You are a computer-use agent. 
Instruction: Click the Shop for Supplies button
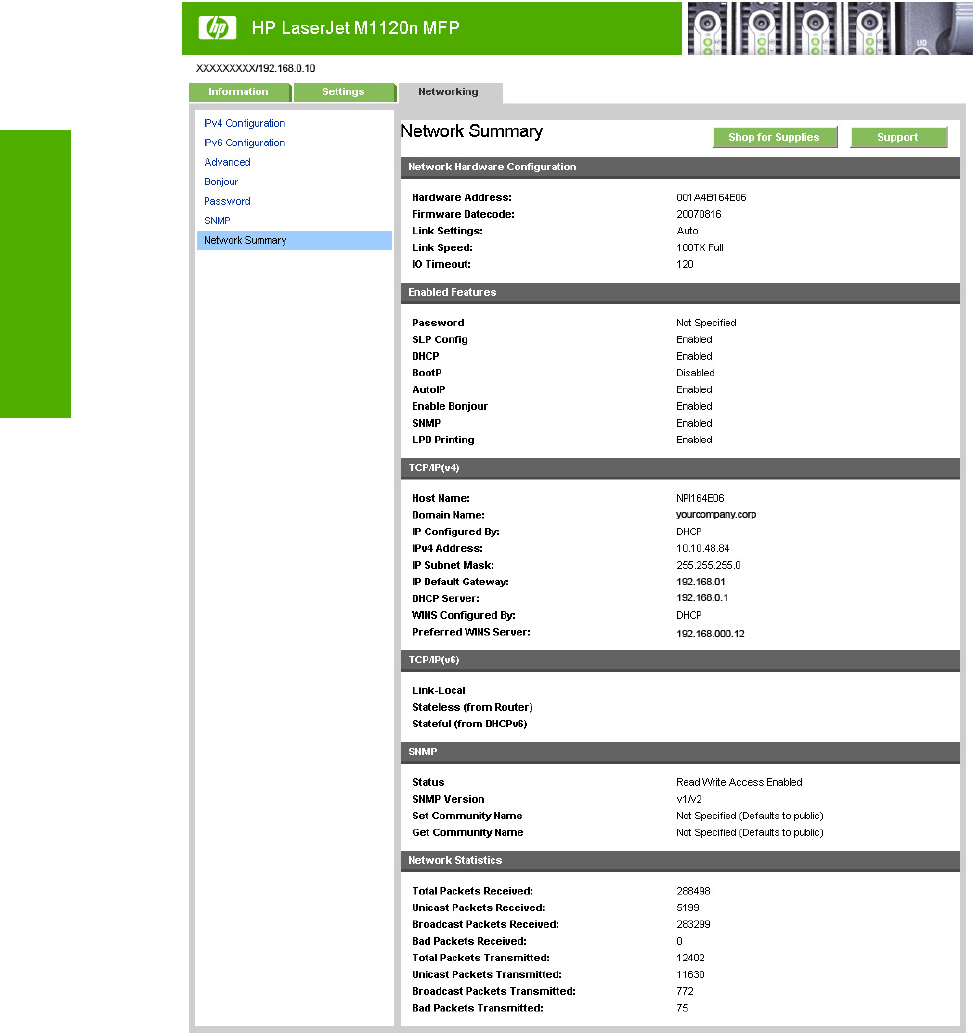[774, 137]
